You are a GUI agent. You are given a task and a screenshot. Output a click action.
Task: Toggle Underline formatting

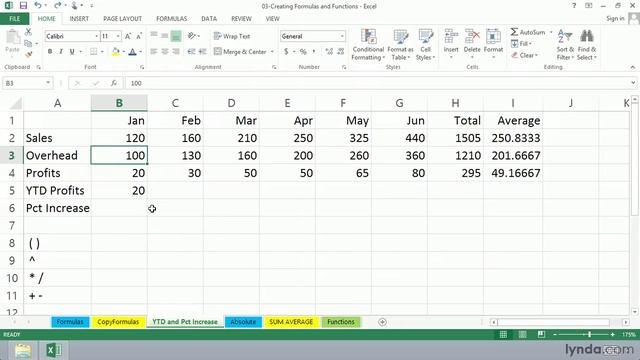click(x=72, y=51)
